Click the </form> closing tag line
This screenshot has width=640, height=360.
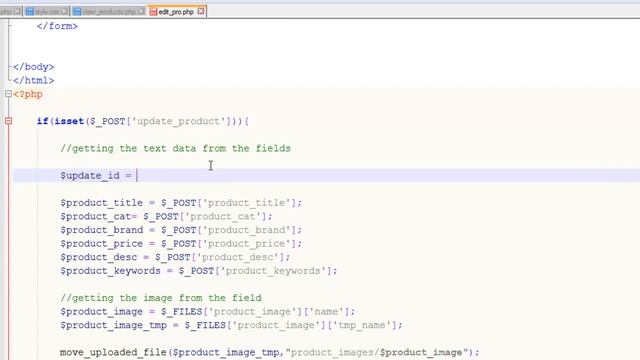click(x=57, y=26)
